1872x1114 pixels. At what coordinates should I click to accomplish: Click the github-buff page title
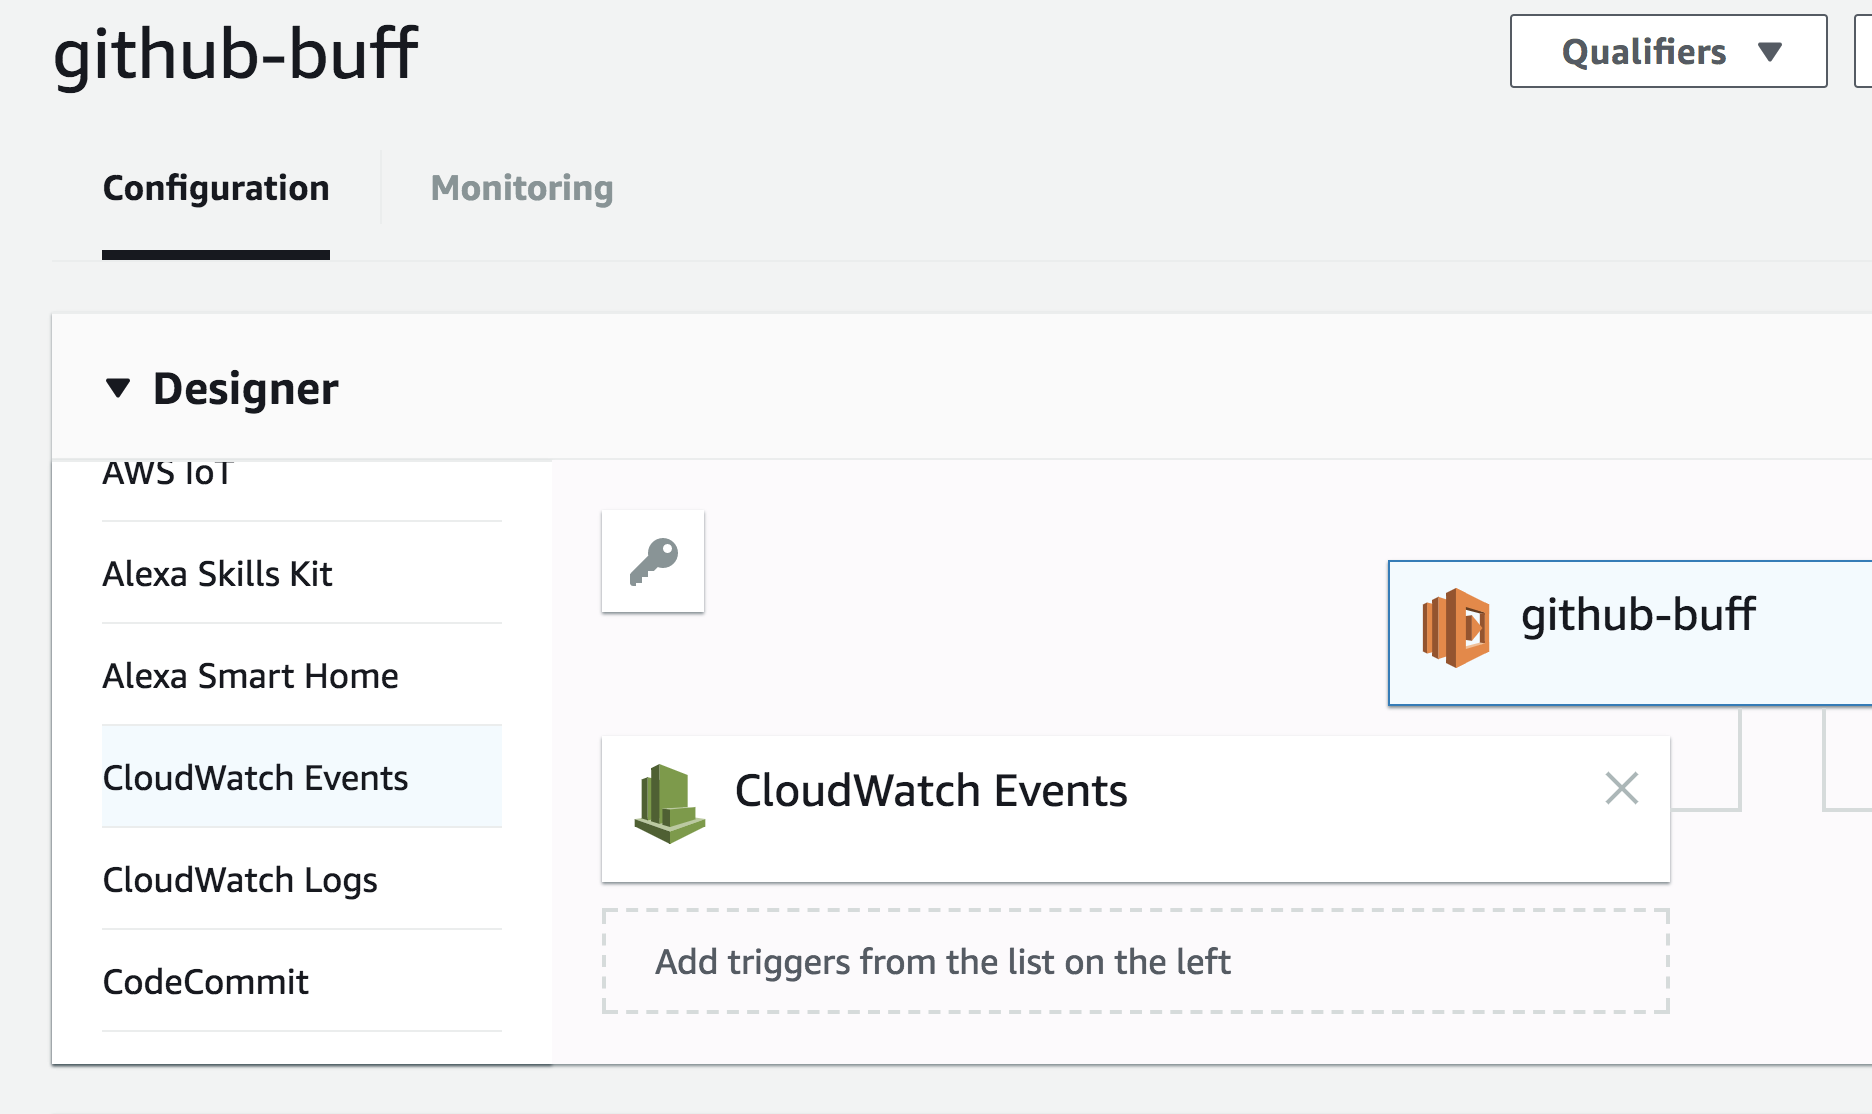coord(235,53)
